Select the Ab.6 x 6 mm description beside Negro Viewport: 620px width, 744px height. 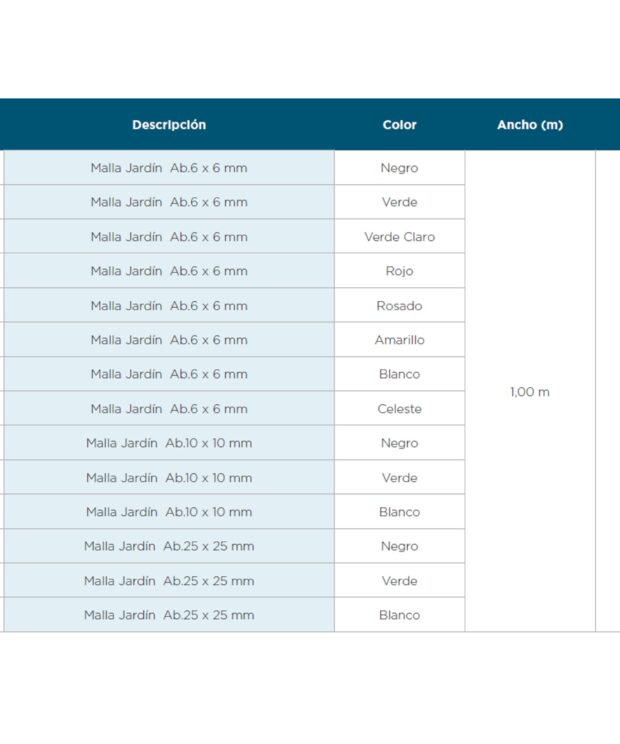point(169,168)
